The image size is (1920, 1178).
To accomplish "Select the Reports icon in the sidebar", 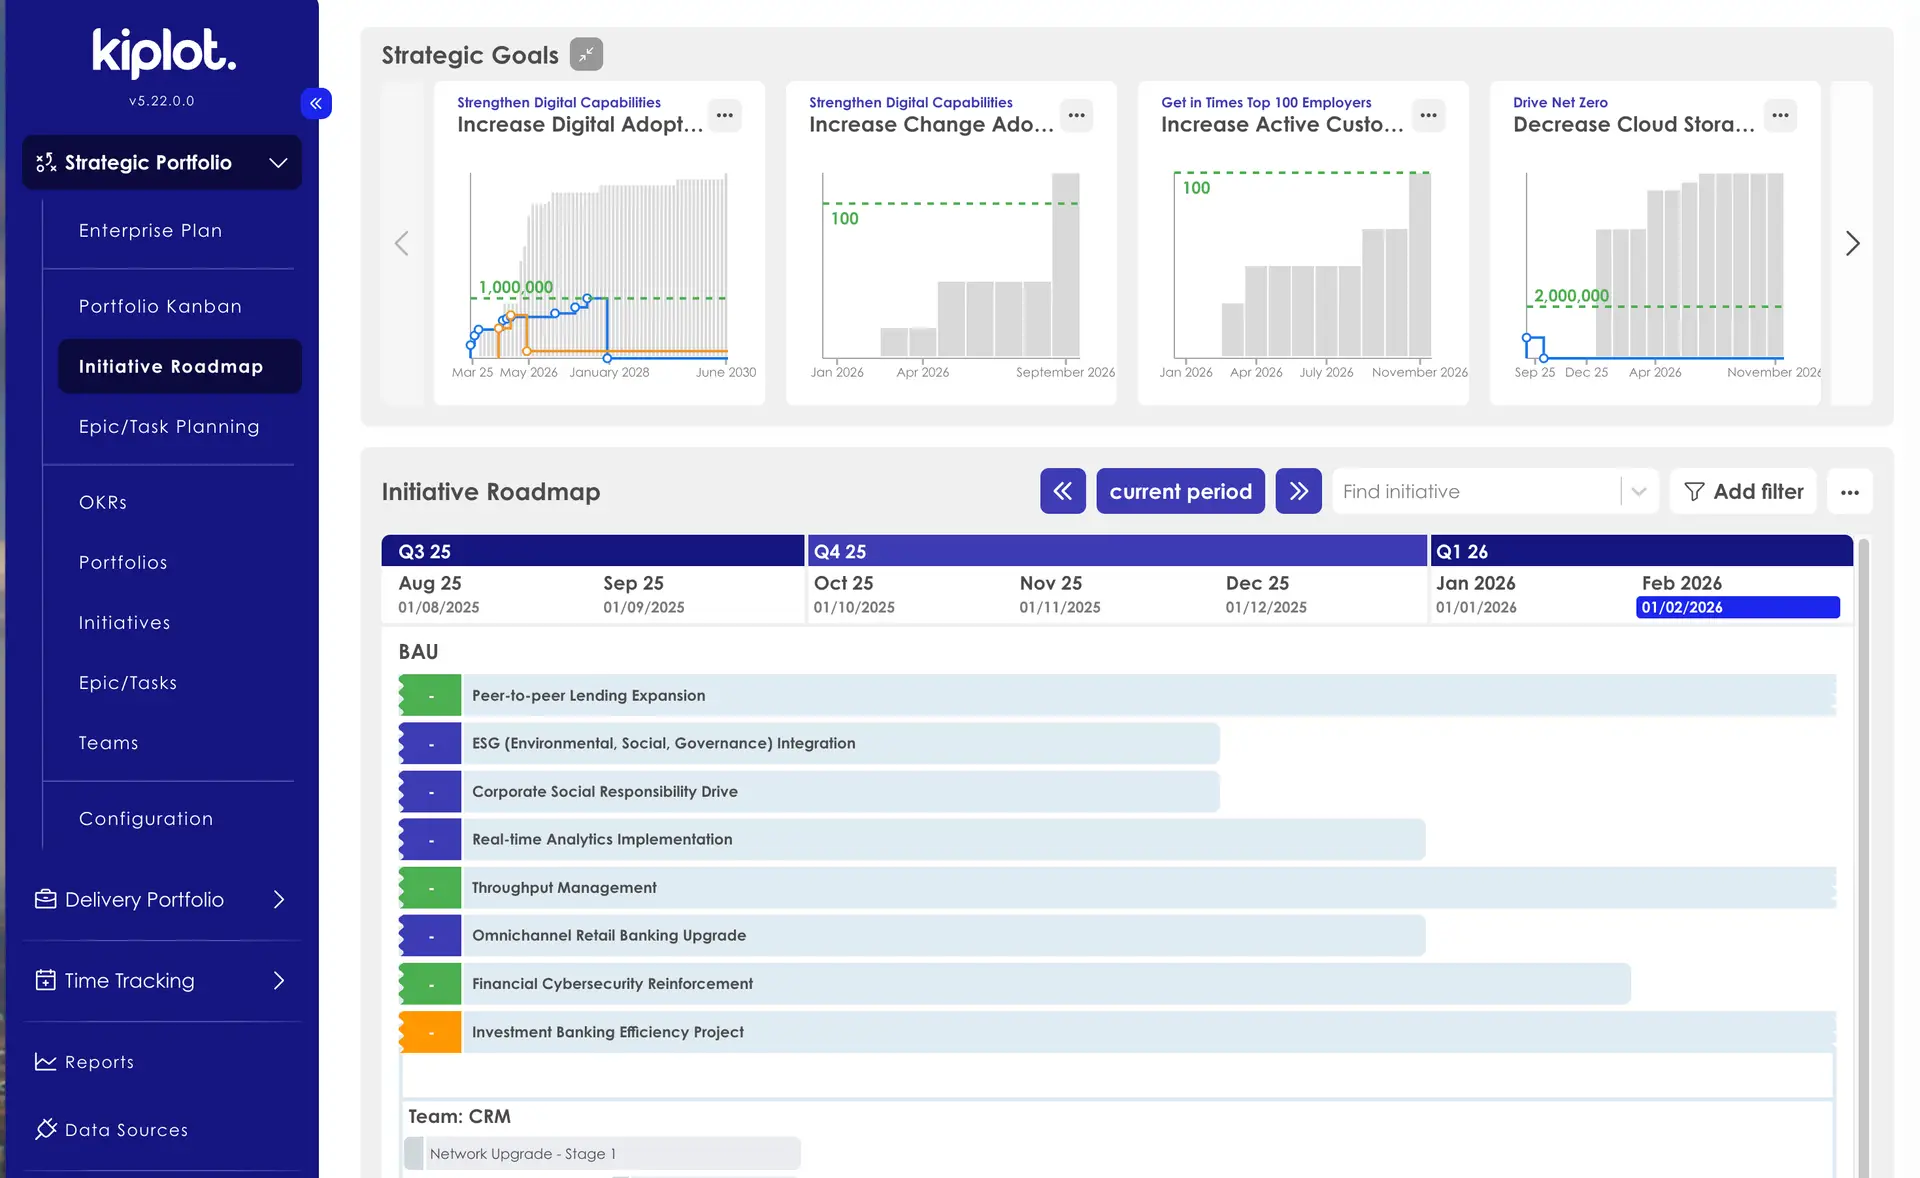I will tap(45, 1061).
